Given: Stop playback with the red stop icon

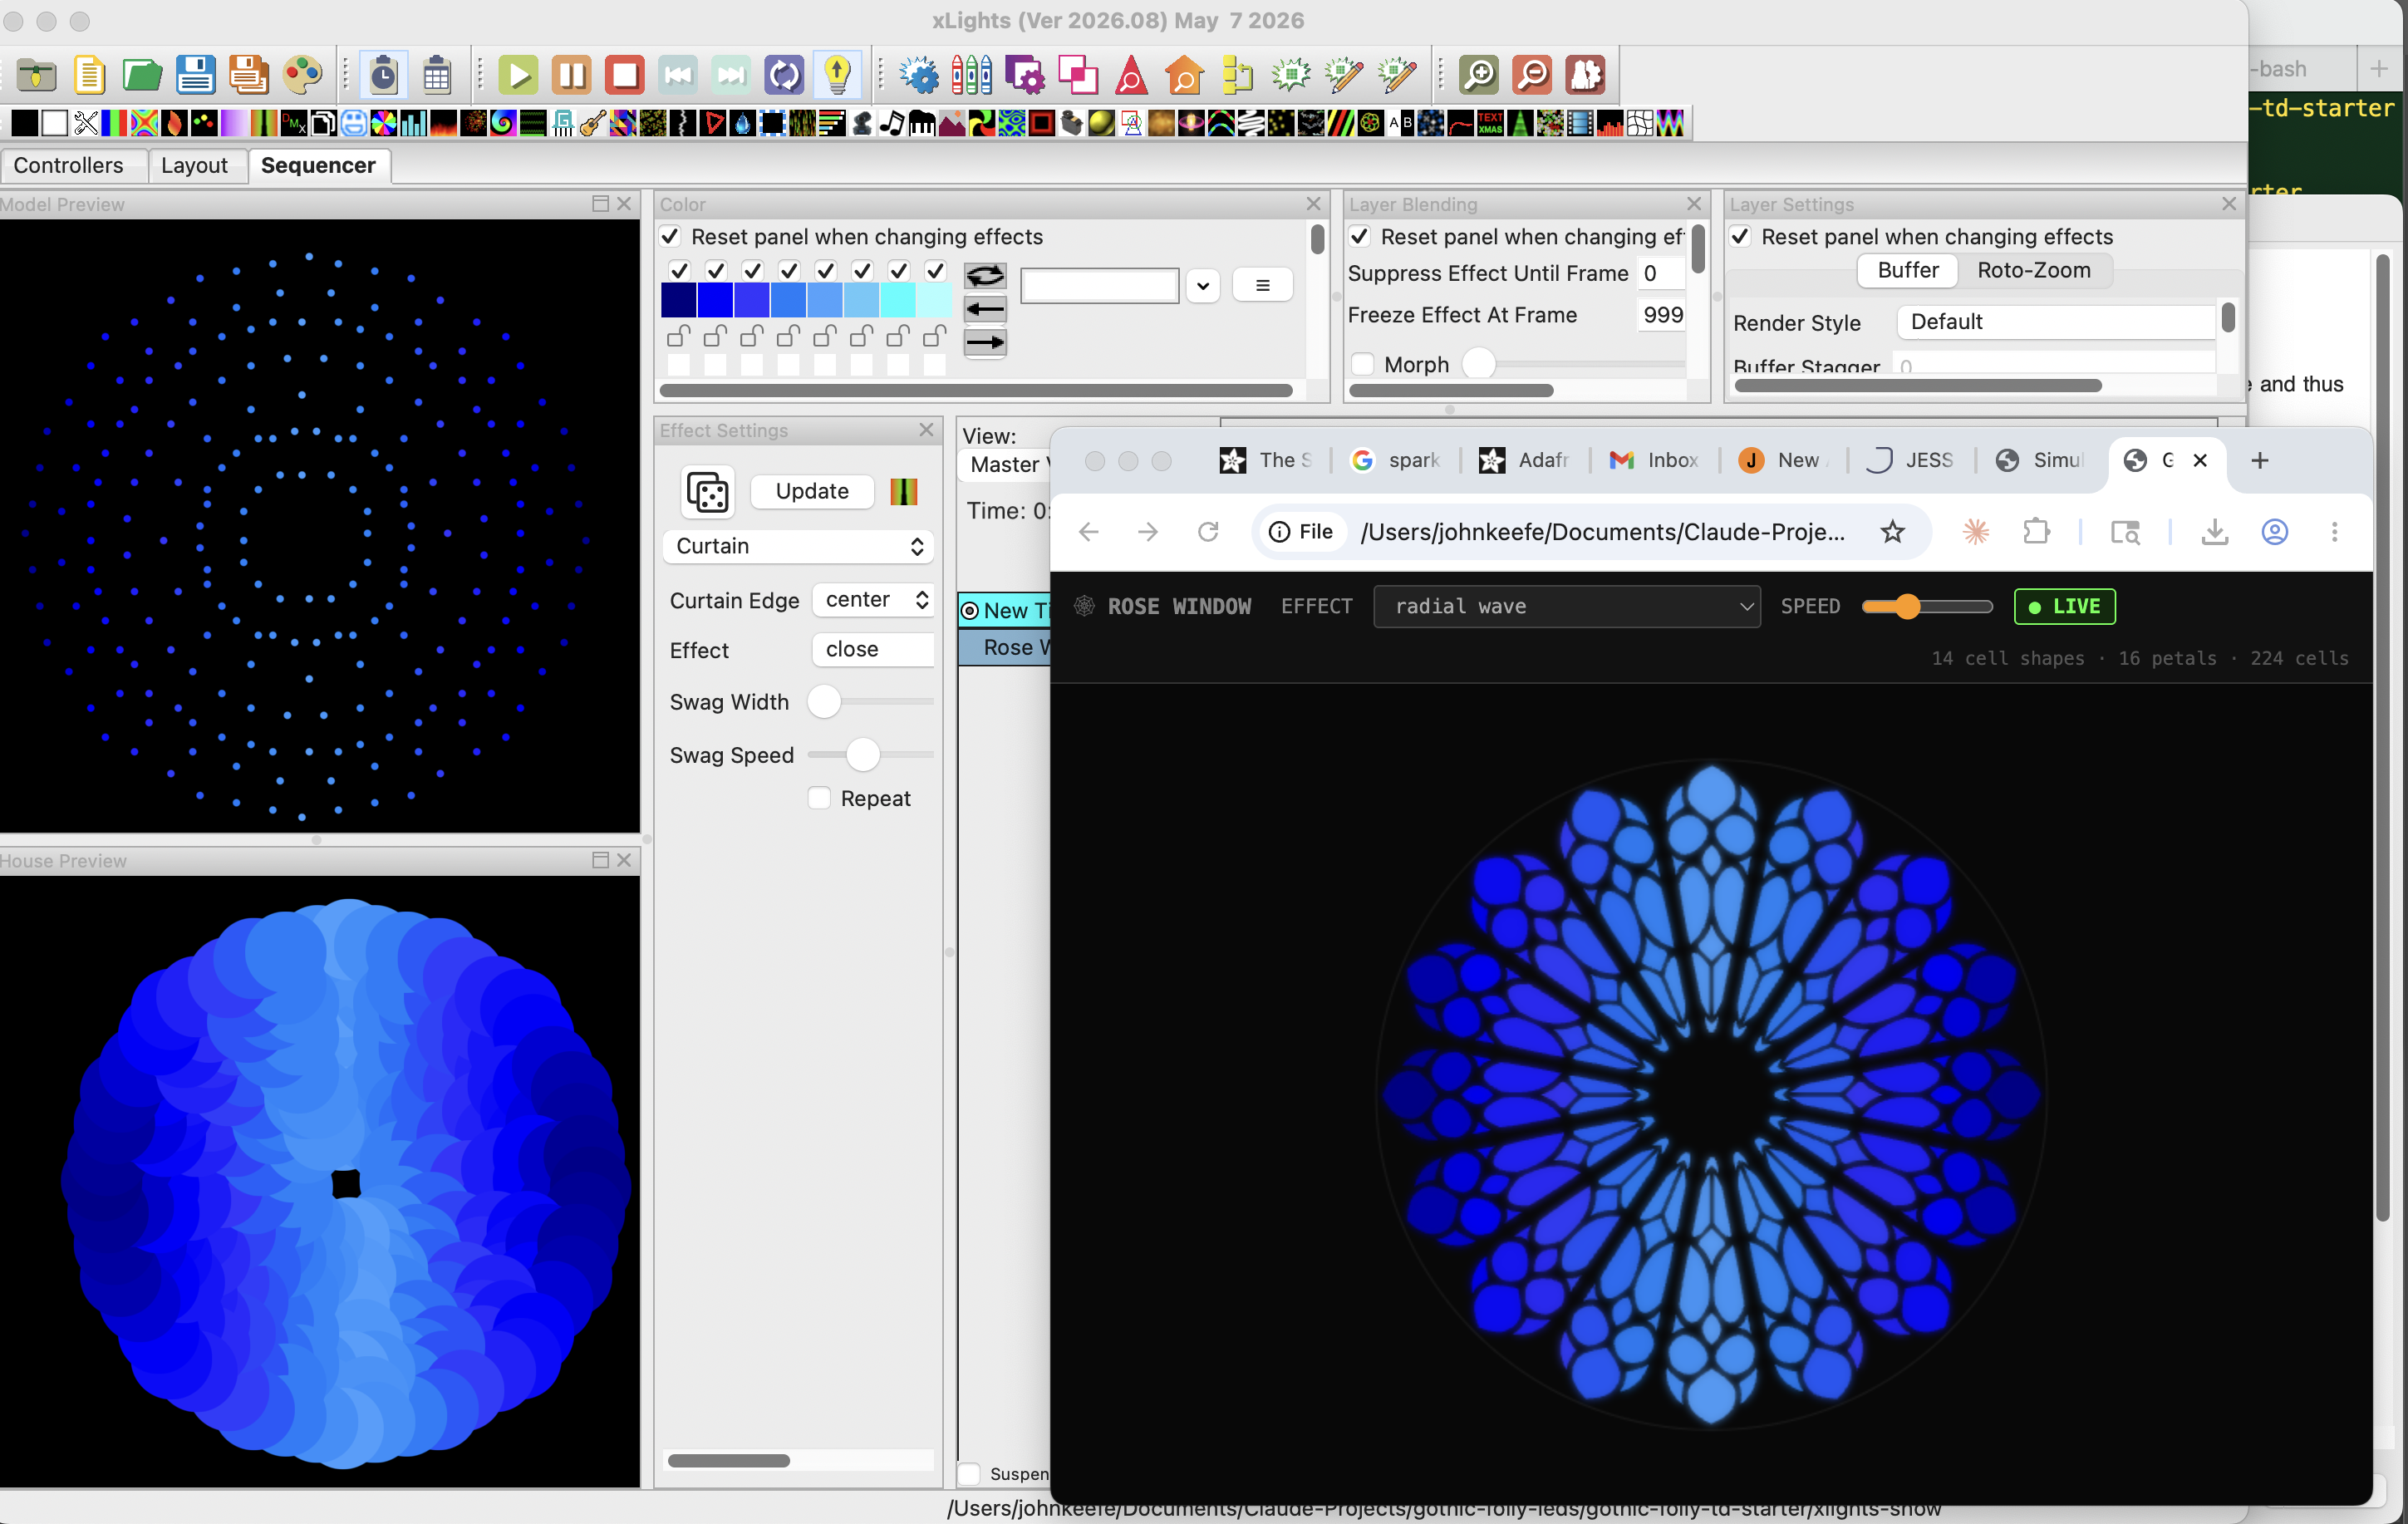Looking at the screenshot, I should pyautogui.click(x=625, y=75).
